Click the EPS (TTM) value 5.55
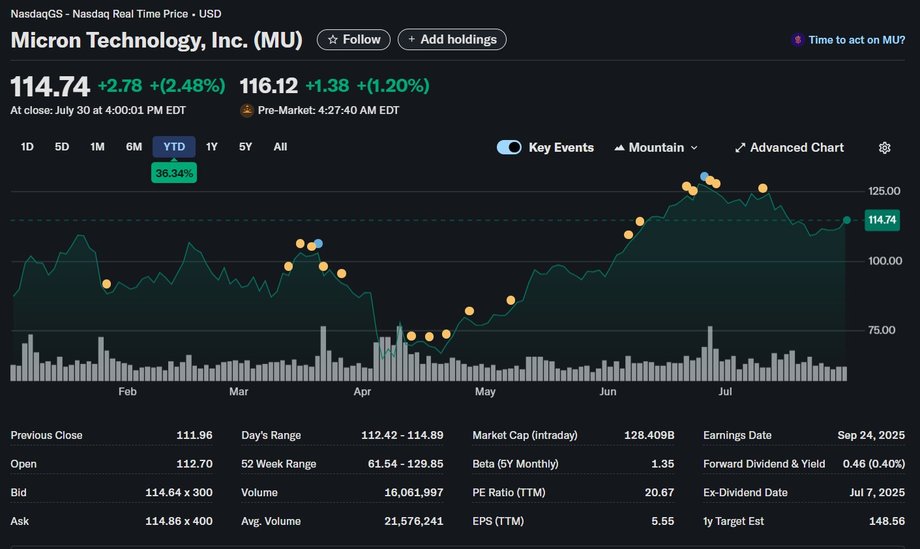920x549 pixels. pos(662,521)
